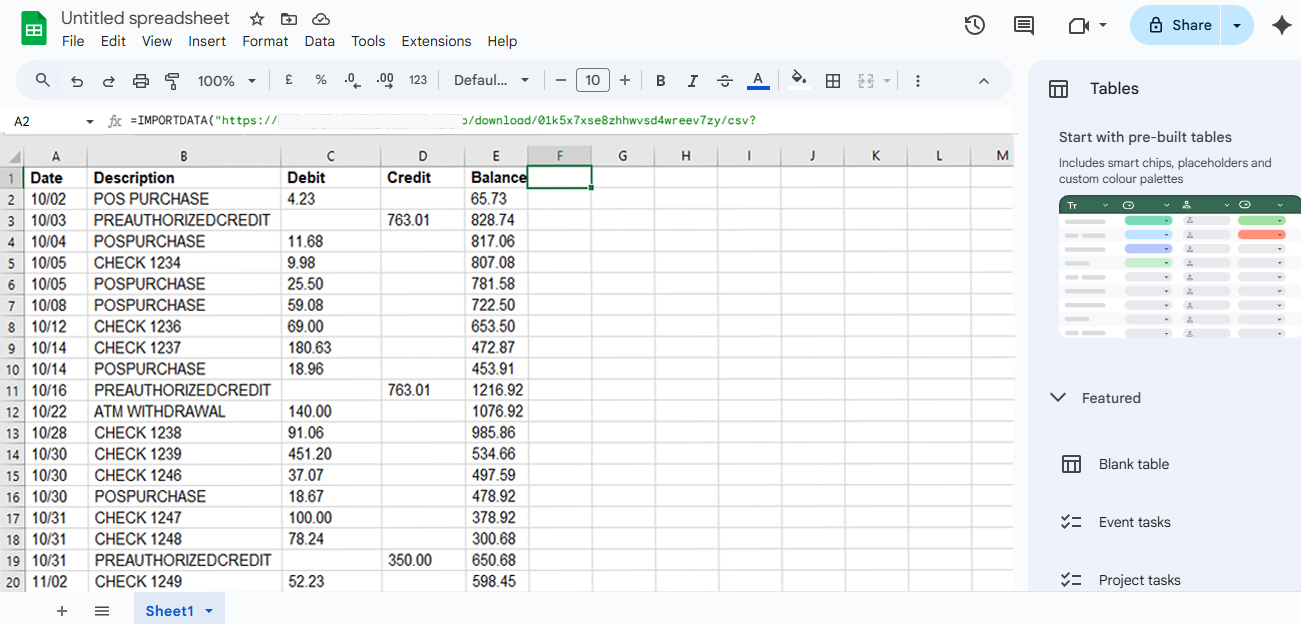Viewport: 1301px width, 624px height.
Task: Open the text colour picker
Action: [x=758, y=80]
